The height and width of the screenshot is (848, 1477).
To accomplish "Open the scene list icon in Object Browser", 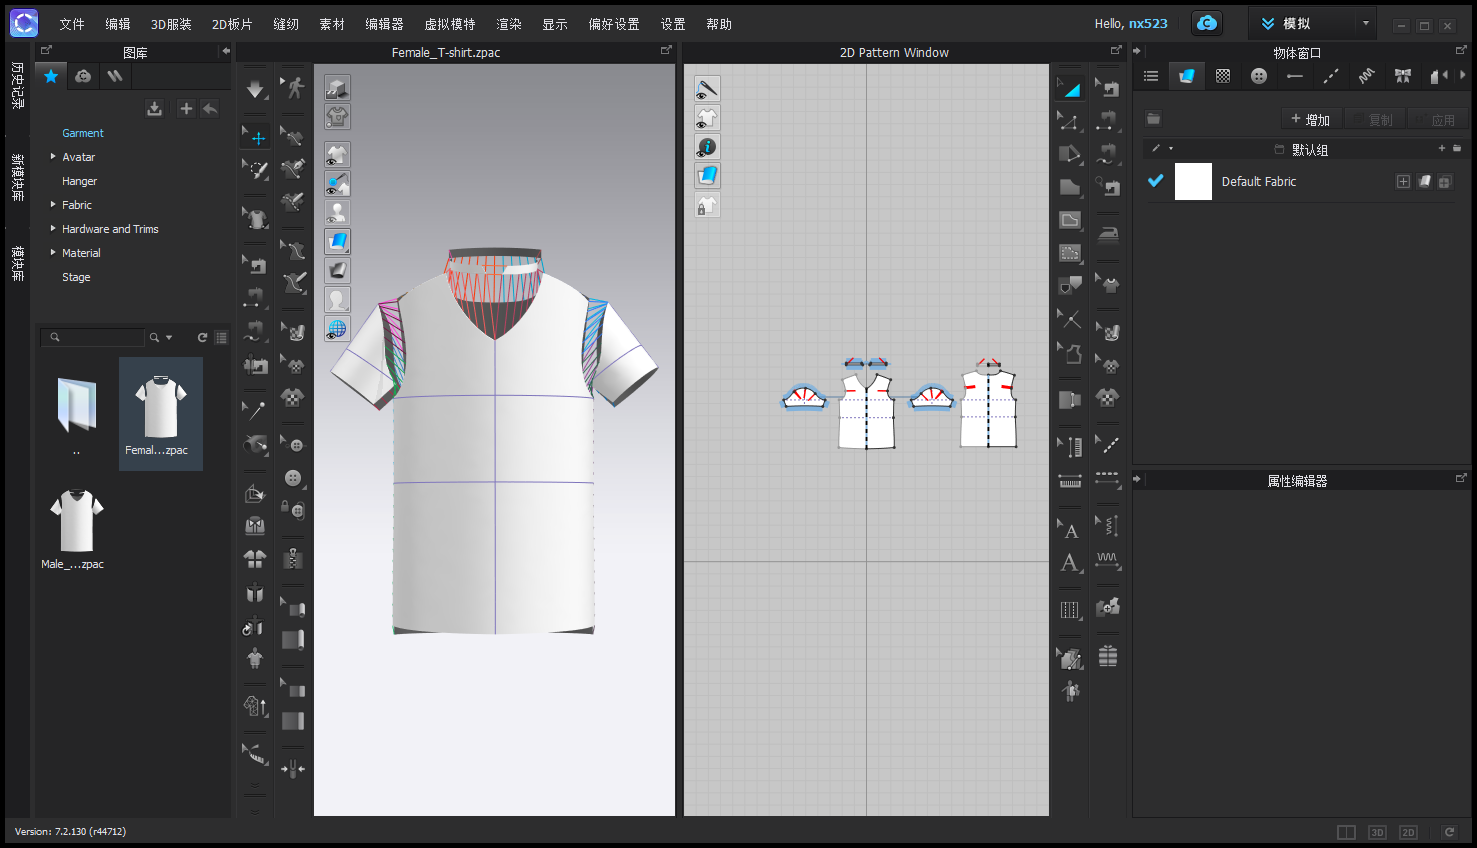I will [x=1151, y=76].
